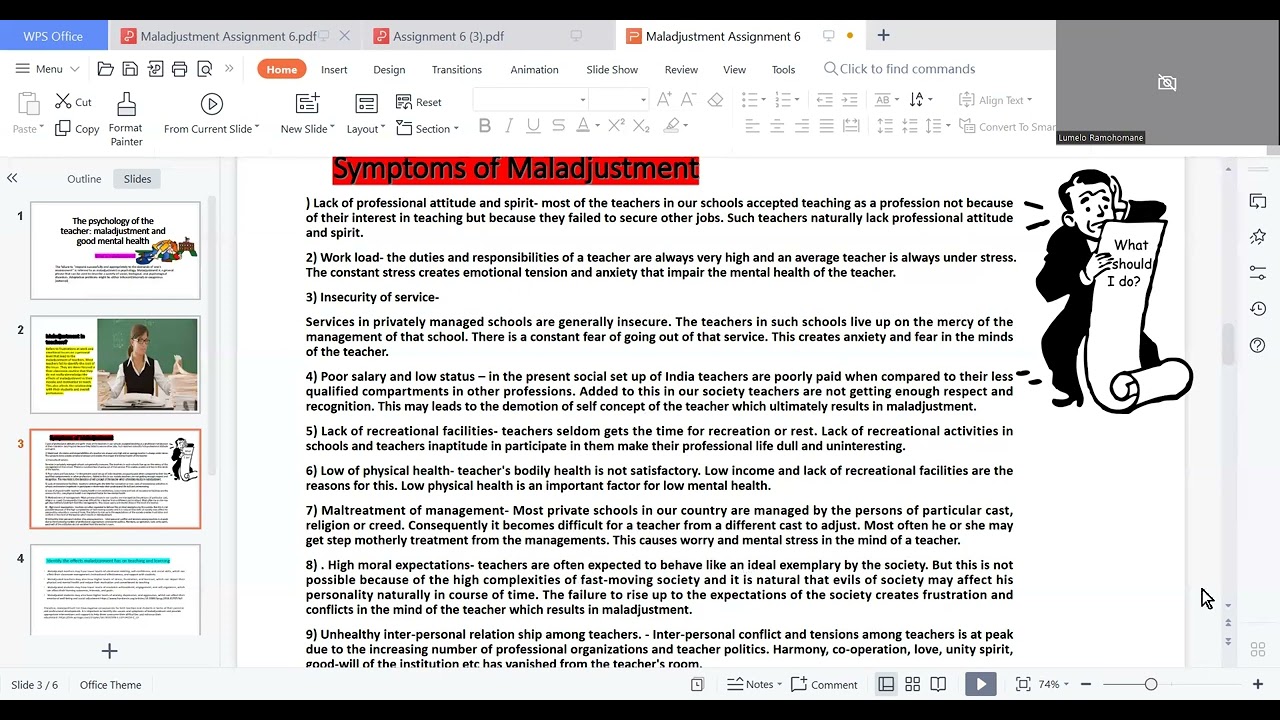Add a new document tab with plus
The width and height of the screenshot is (1280, 720).
point(883,35)
